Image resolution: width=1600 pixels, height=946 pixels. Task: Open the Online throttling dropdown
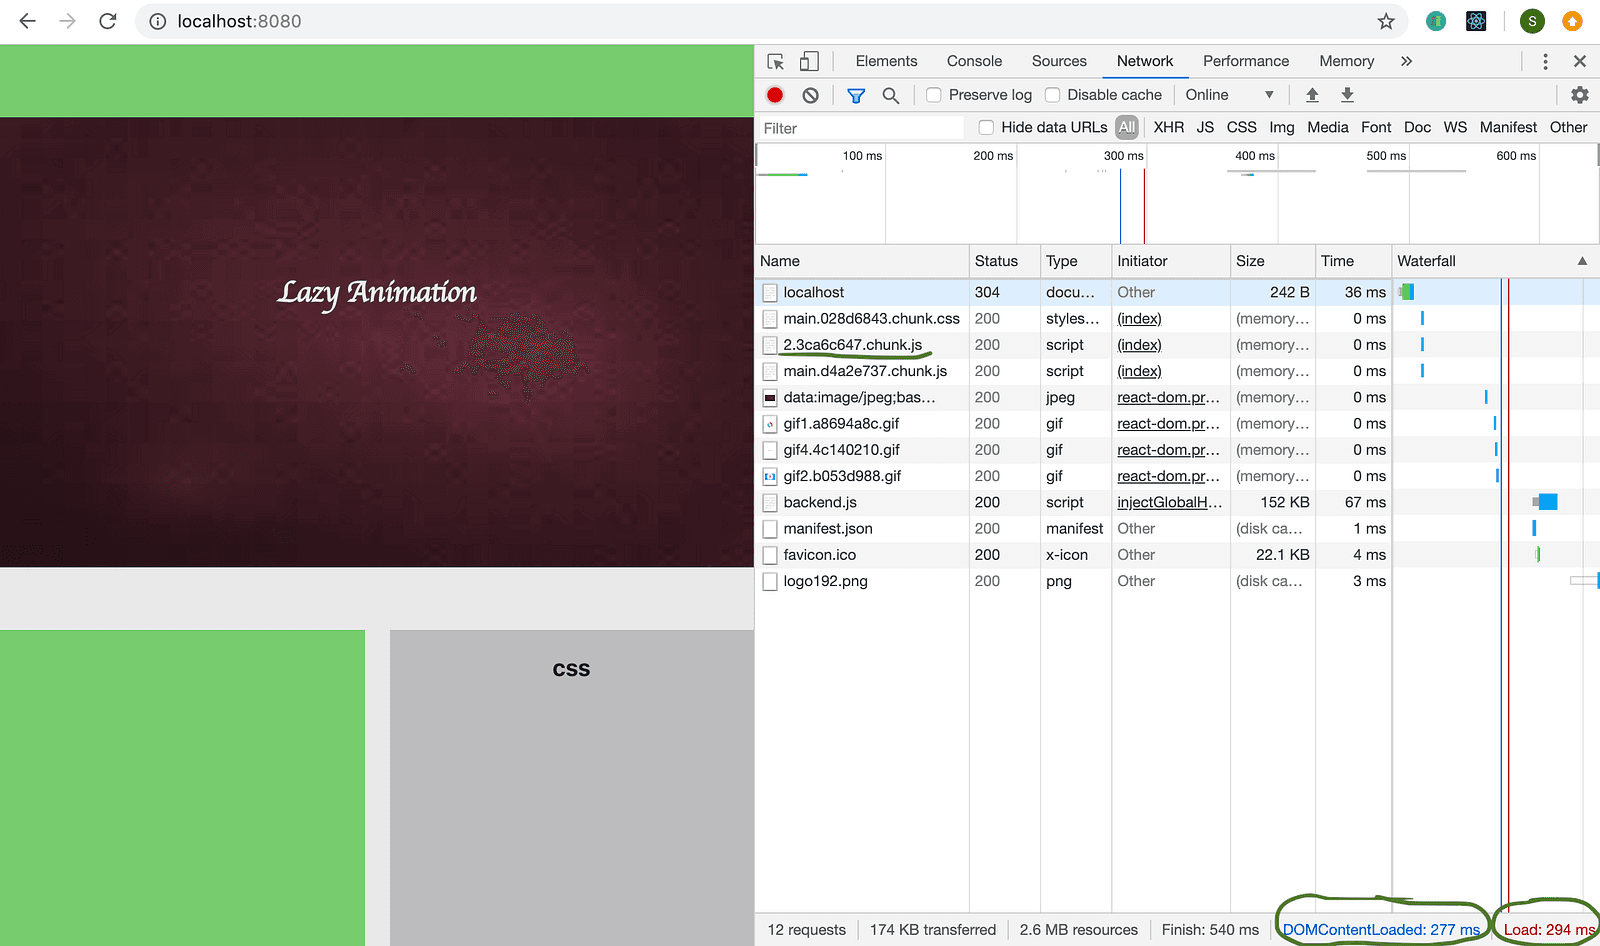[x=1229, y=95]
